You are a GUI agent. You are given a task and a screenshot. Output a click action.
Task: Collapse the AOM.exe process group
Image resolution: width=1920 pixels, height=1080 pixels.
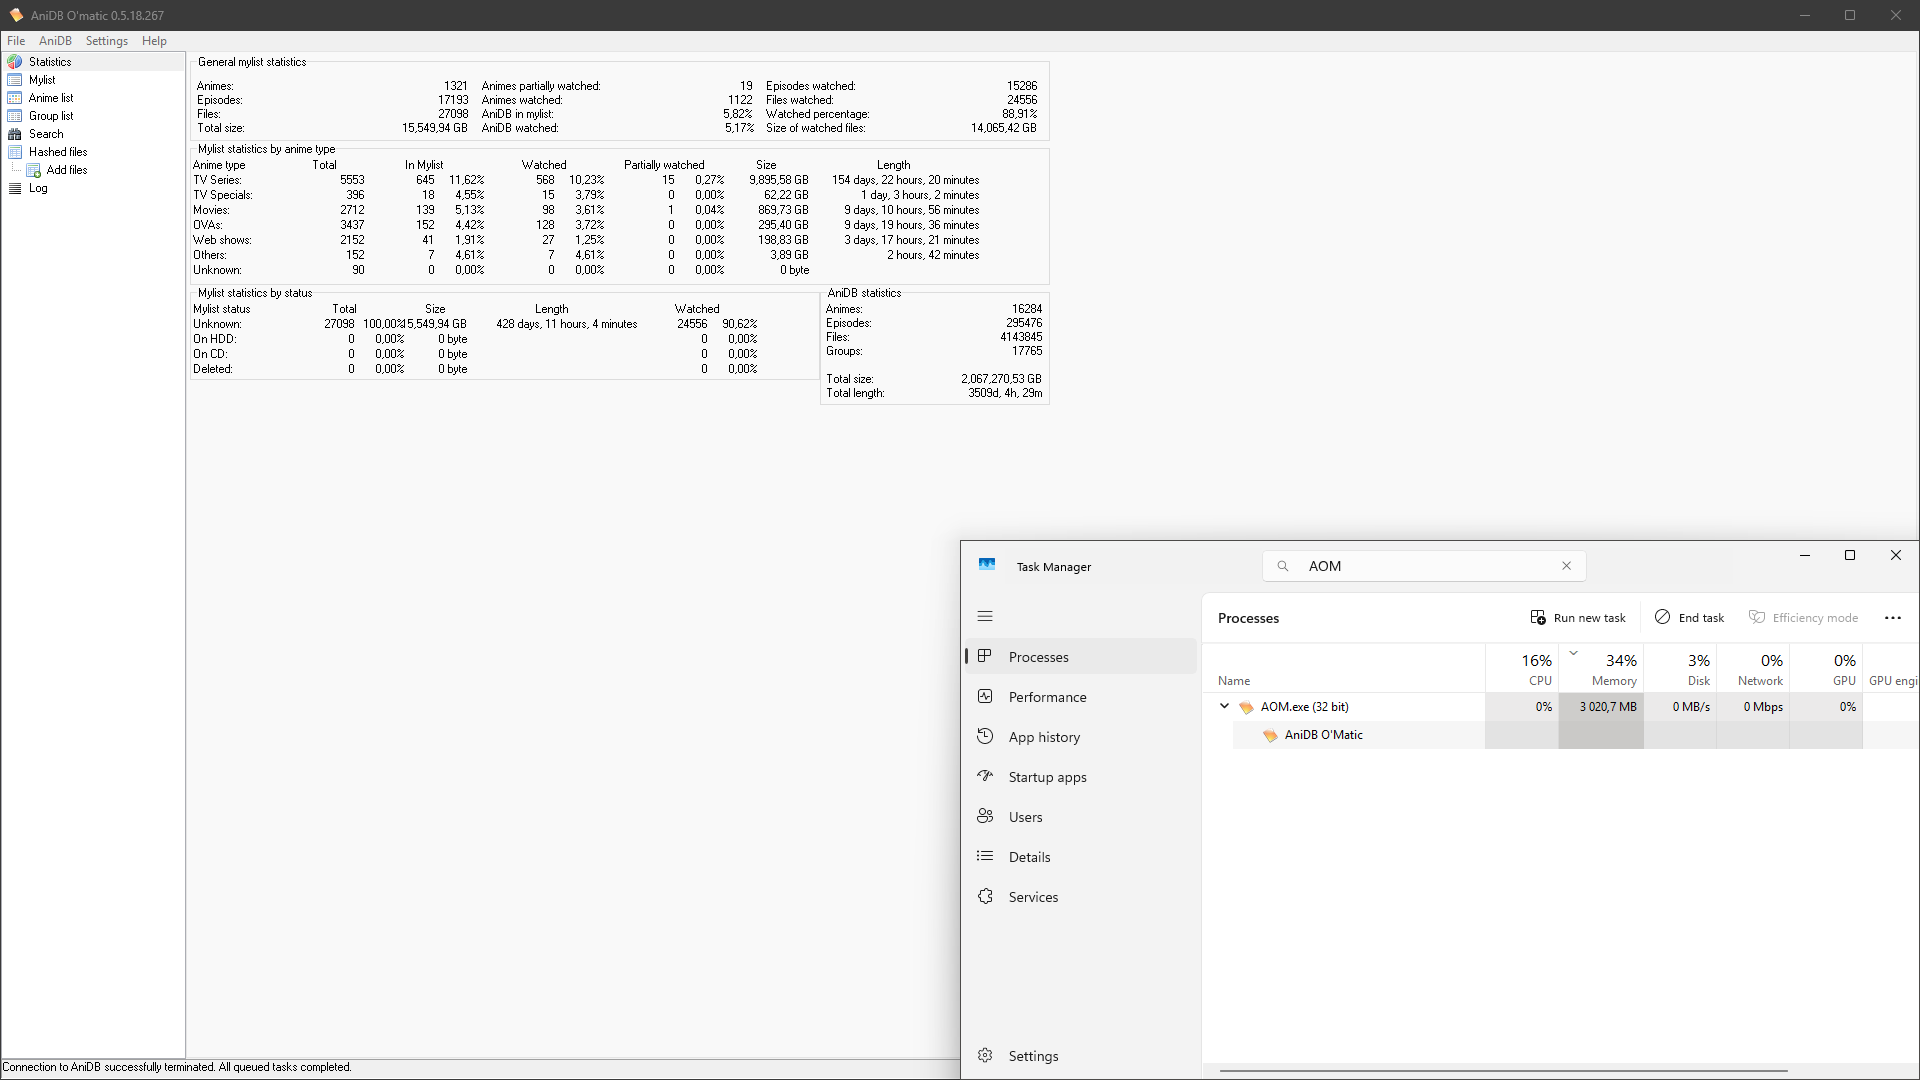1224,706
